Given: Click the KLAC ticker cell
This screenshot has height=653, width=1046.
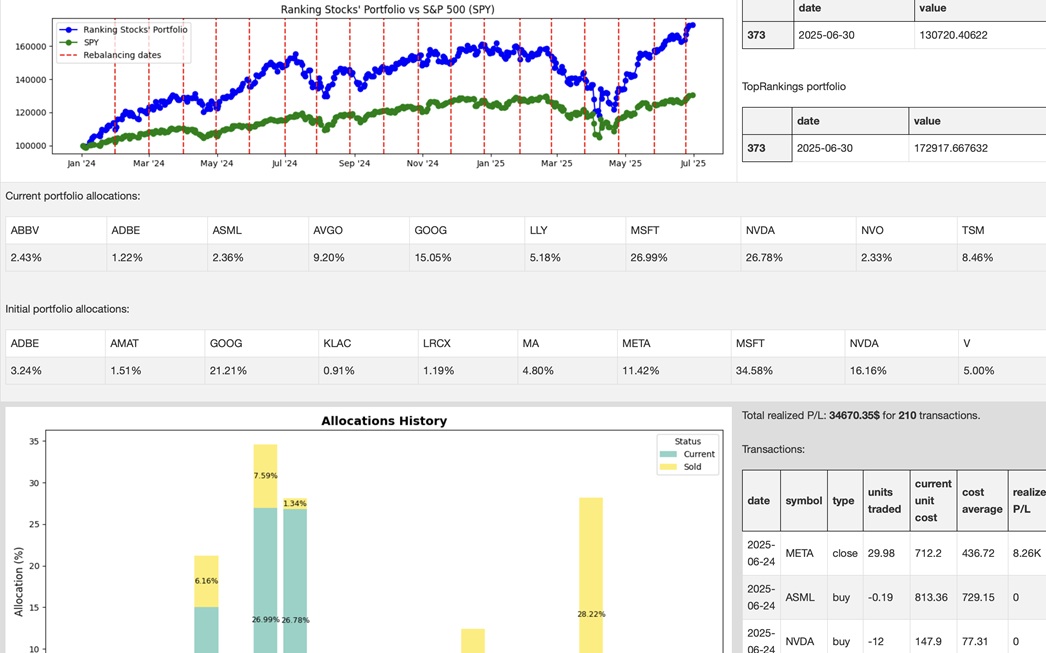Looking at the screenshot, I should [368, 344].
